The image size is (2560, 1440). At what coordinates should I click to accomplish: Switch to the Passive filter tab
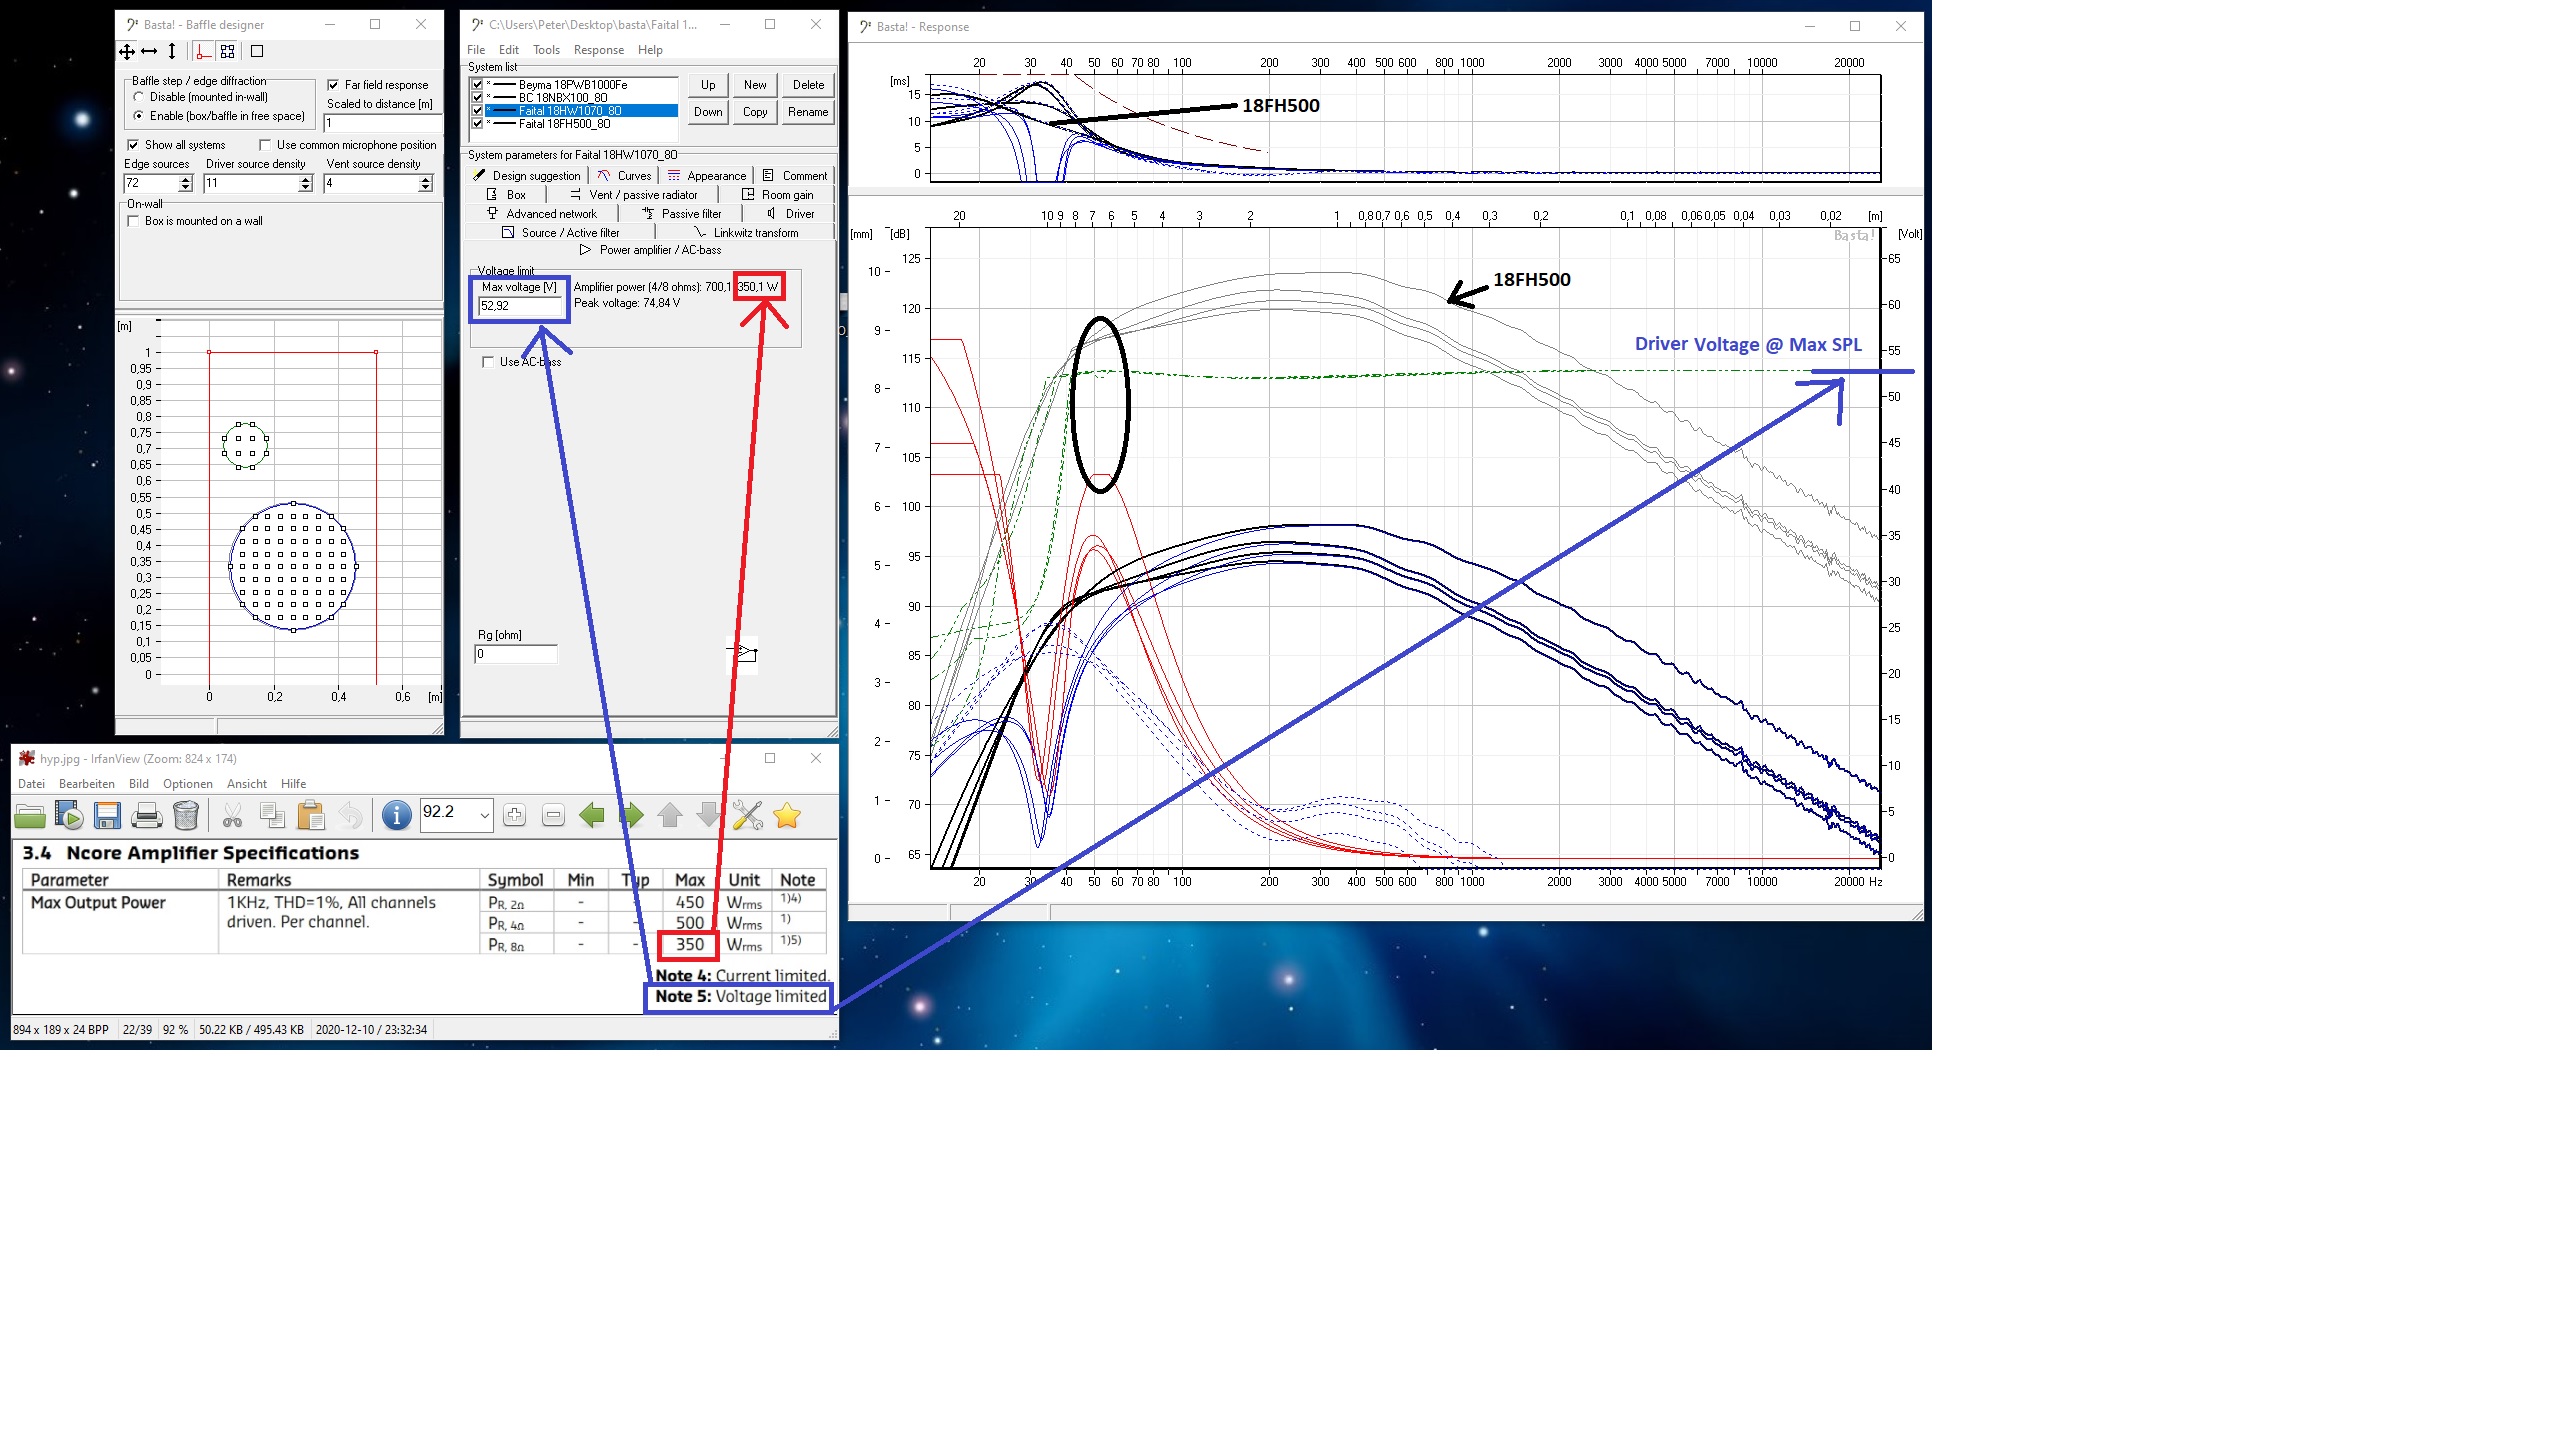682,214
